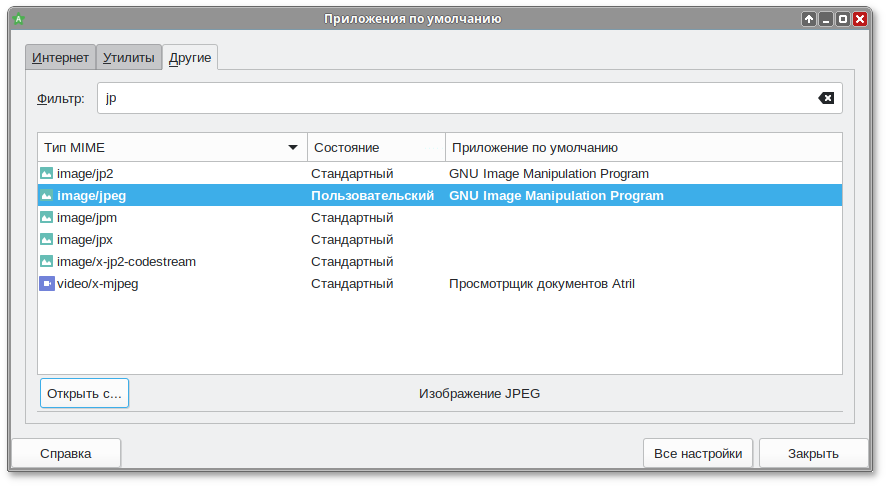886x486 pixels.
Task: Select the image/x-jp2-codestream row
Action: pyautogui.click(x=440, y=262)
